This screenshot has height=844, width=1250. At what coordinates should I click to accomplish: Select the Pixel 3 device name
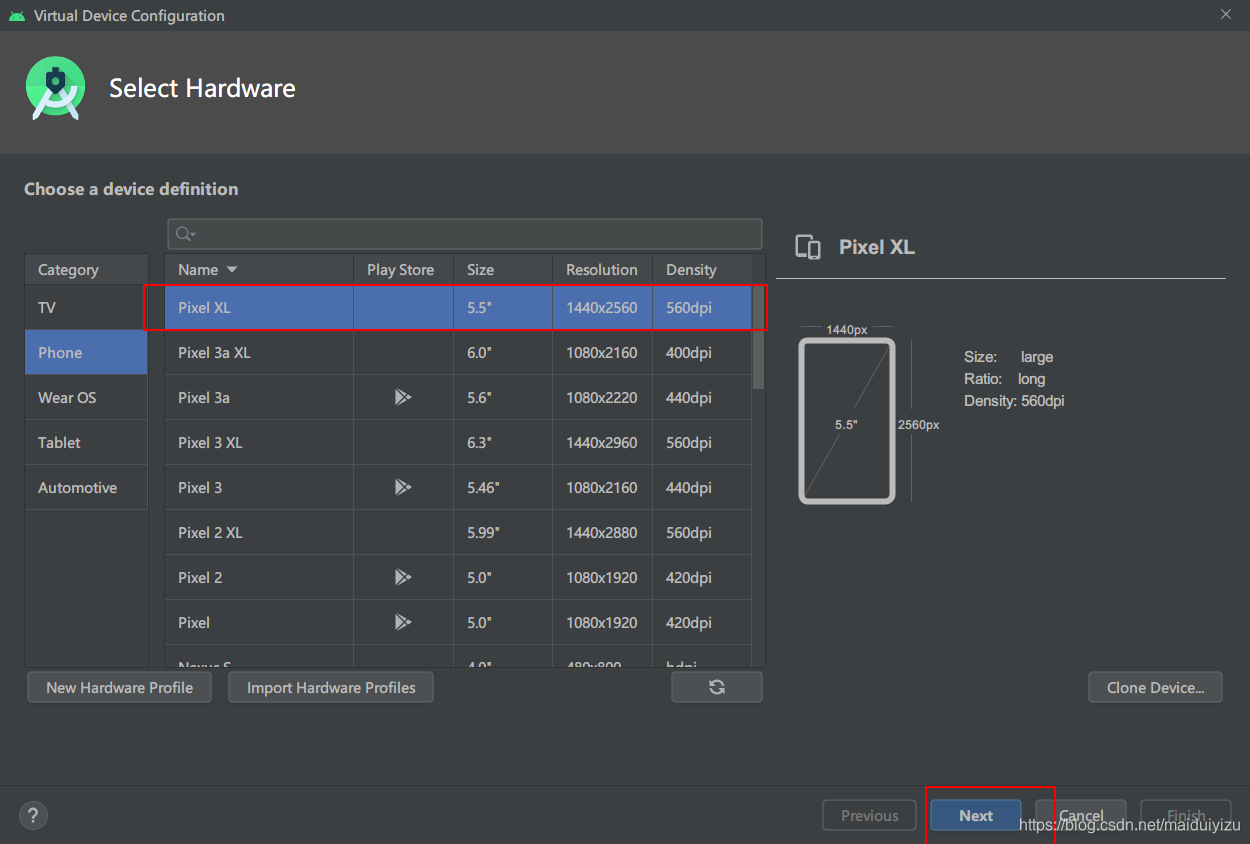pos(200,487)
